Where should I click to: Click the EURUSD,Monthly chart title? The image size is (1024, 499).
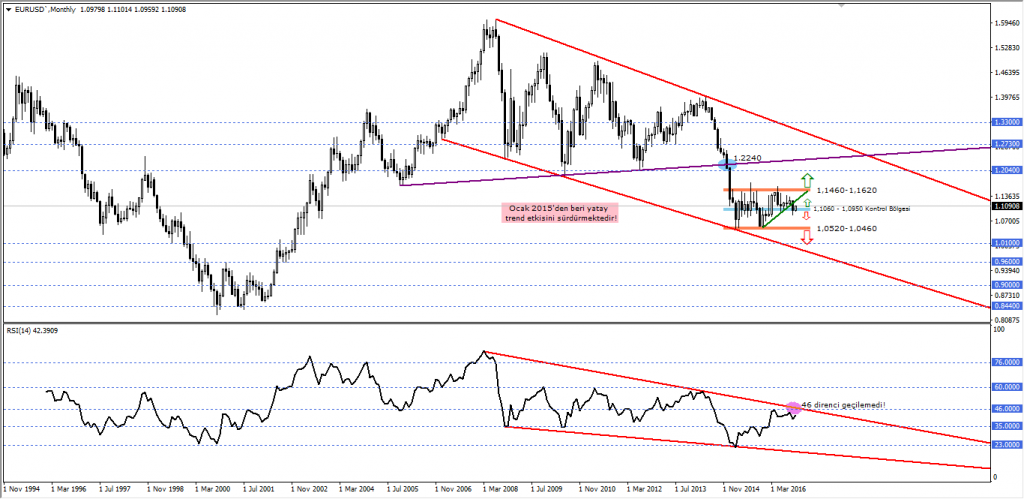click(44, 11)
